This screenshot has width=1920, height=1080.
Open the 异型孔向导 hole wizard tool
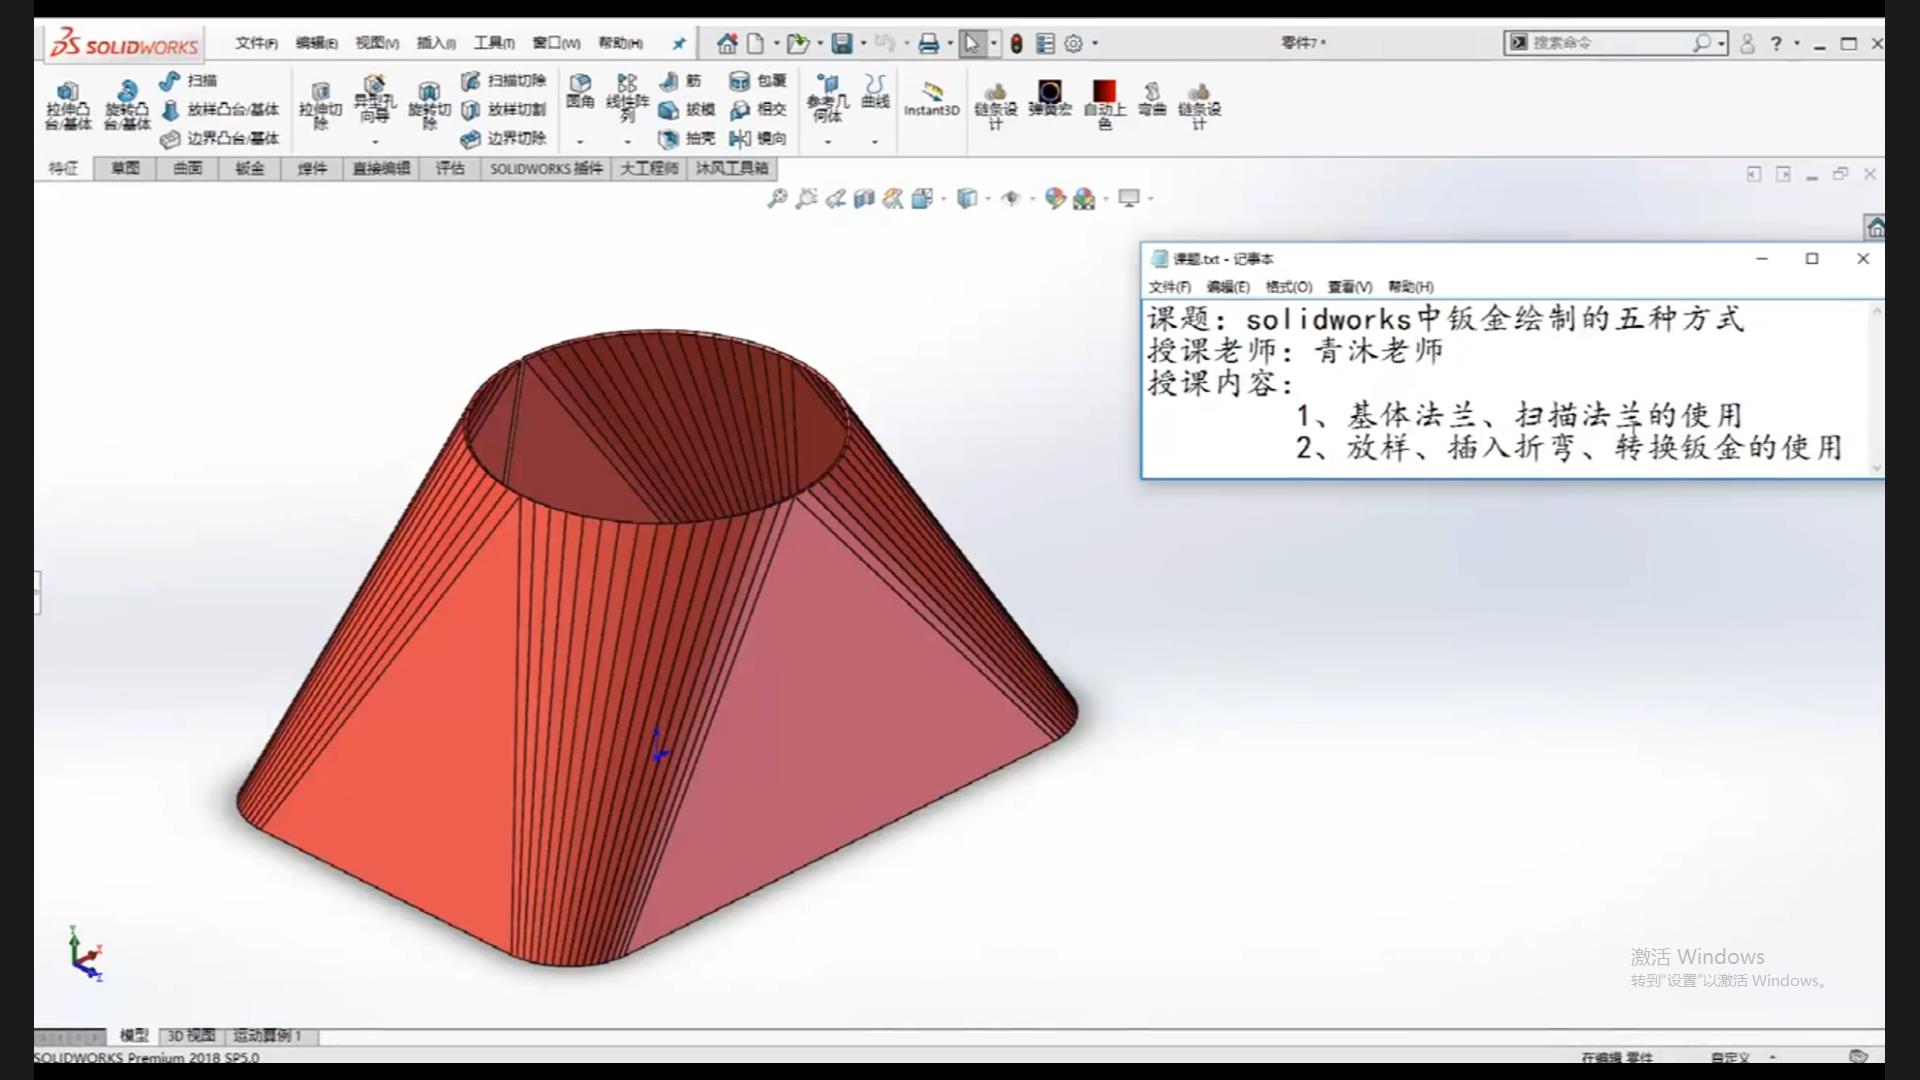pos(374,98)
